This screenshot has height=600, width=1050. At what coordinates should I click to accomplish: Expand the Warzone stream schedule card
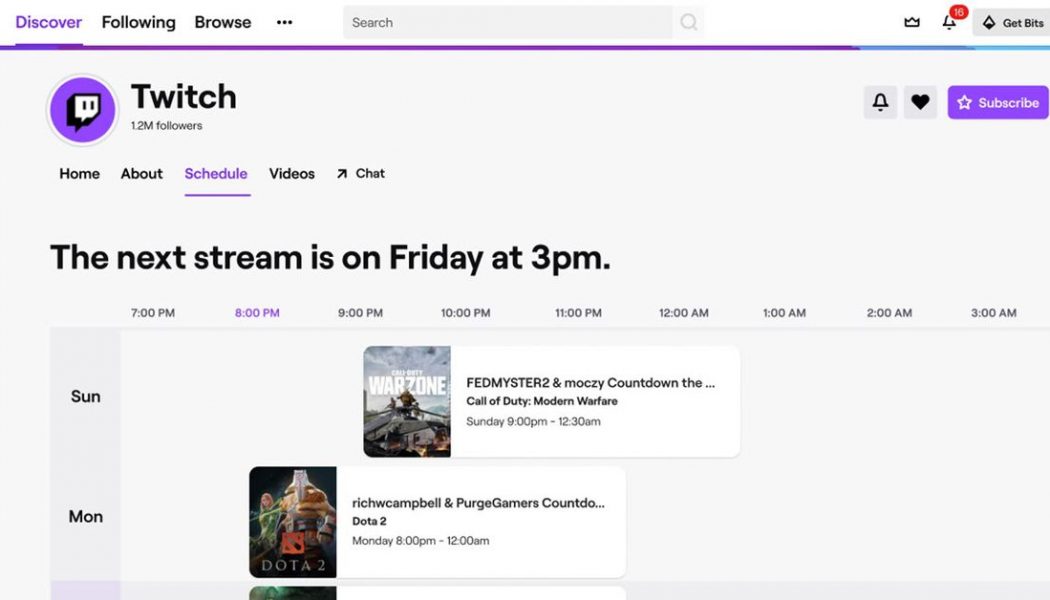pyautogui.click(x=550, y=400)
